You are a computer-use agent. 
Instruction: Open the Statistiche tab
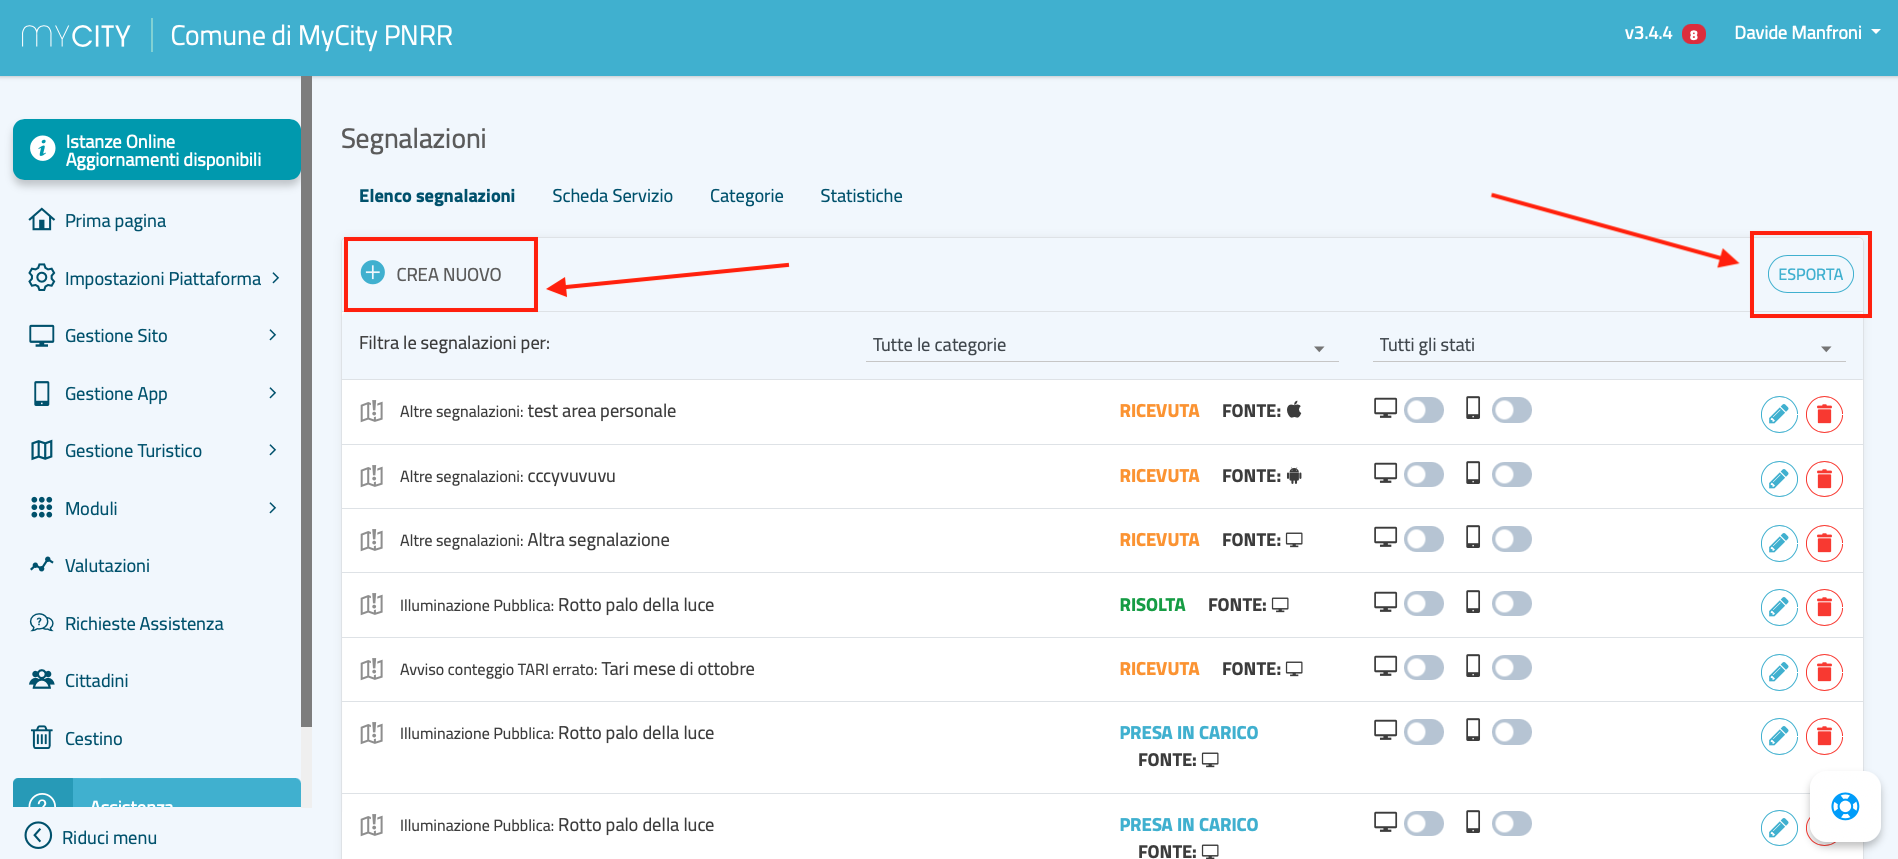tap(861, 196)
